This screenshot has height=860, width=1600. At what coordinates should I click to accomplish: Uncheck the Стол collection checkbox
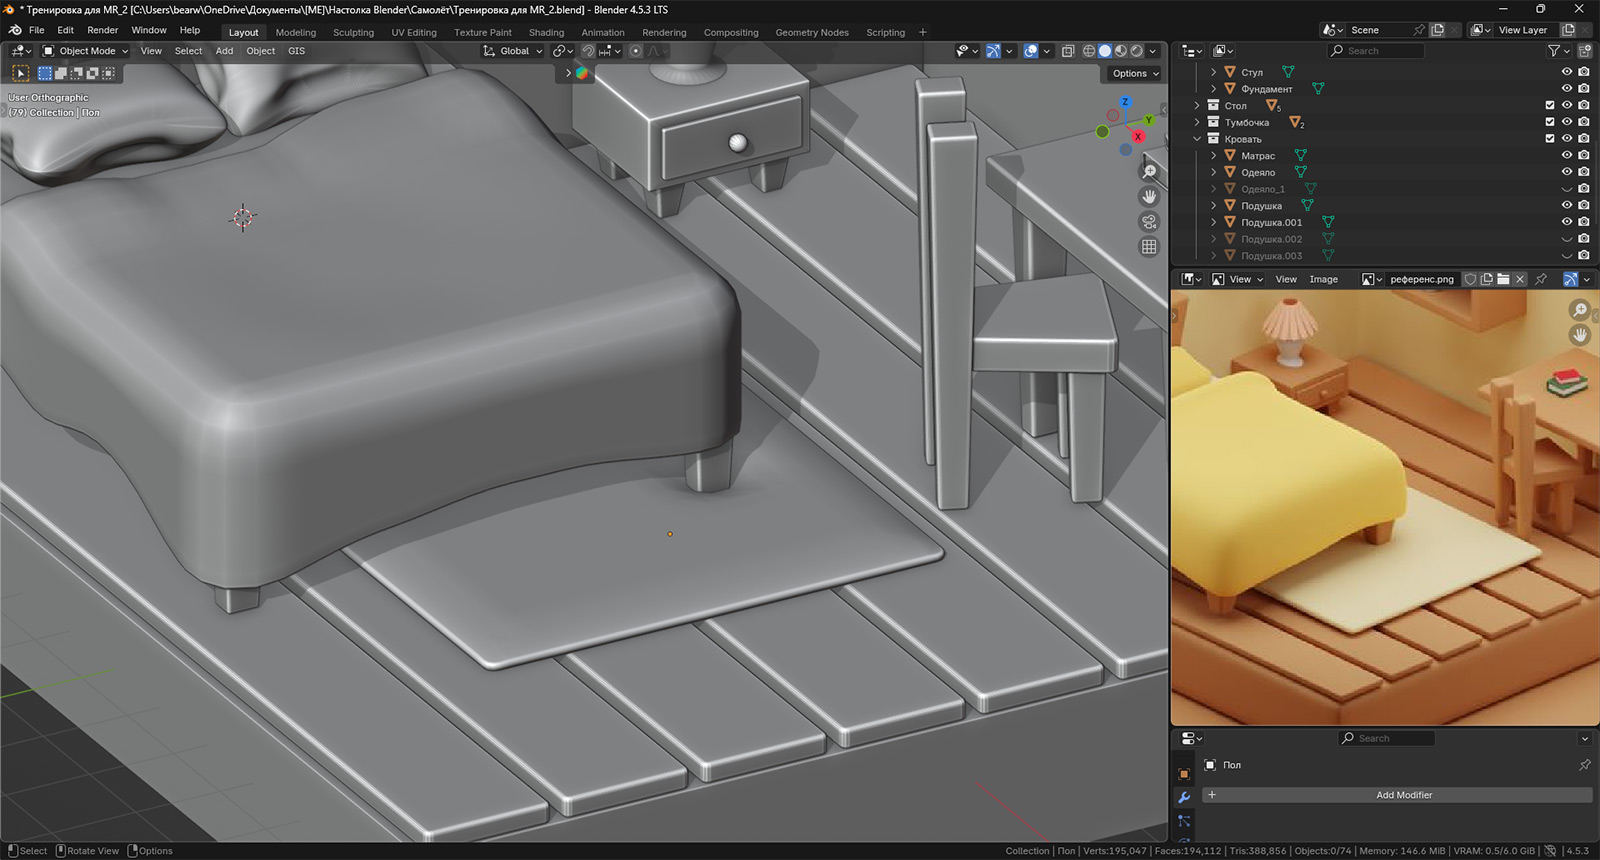tap(1550, 105)
